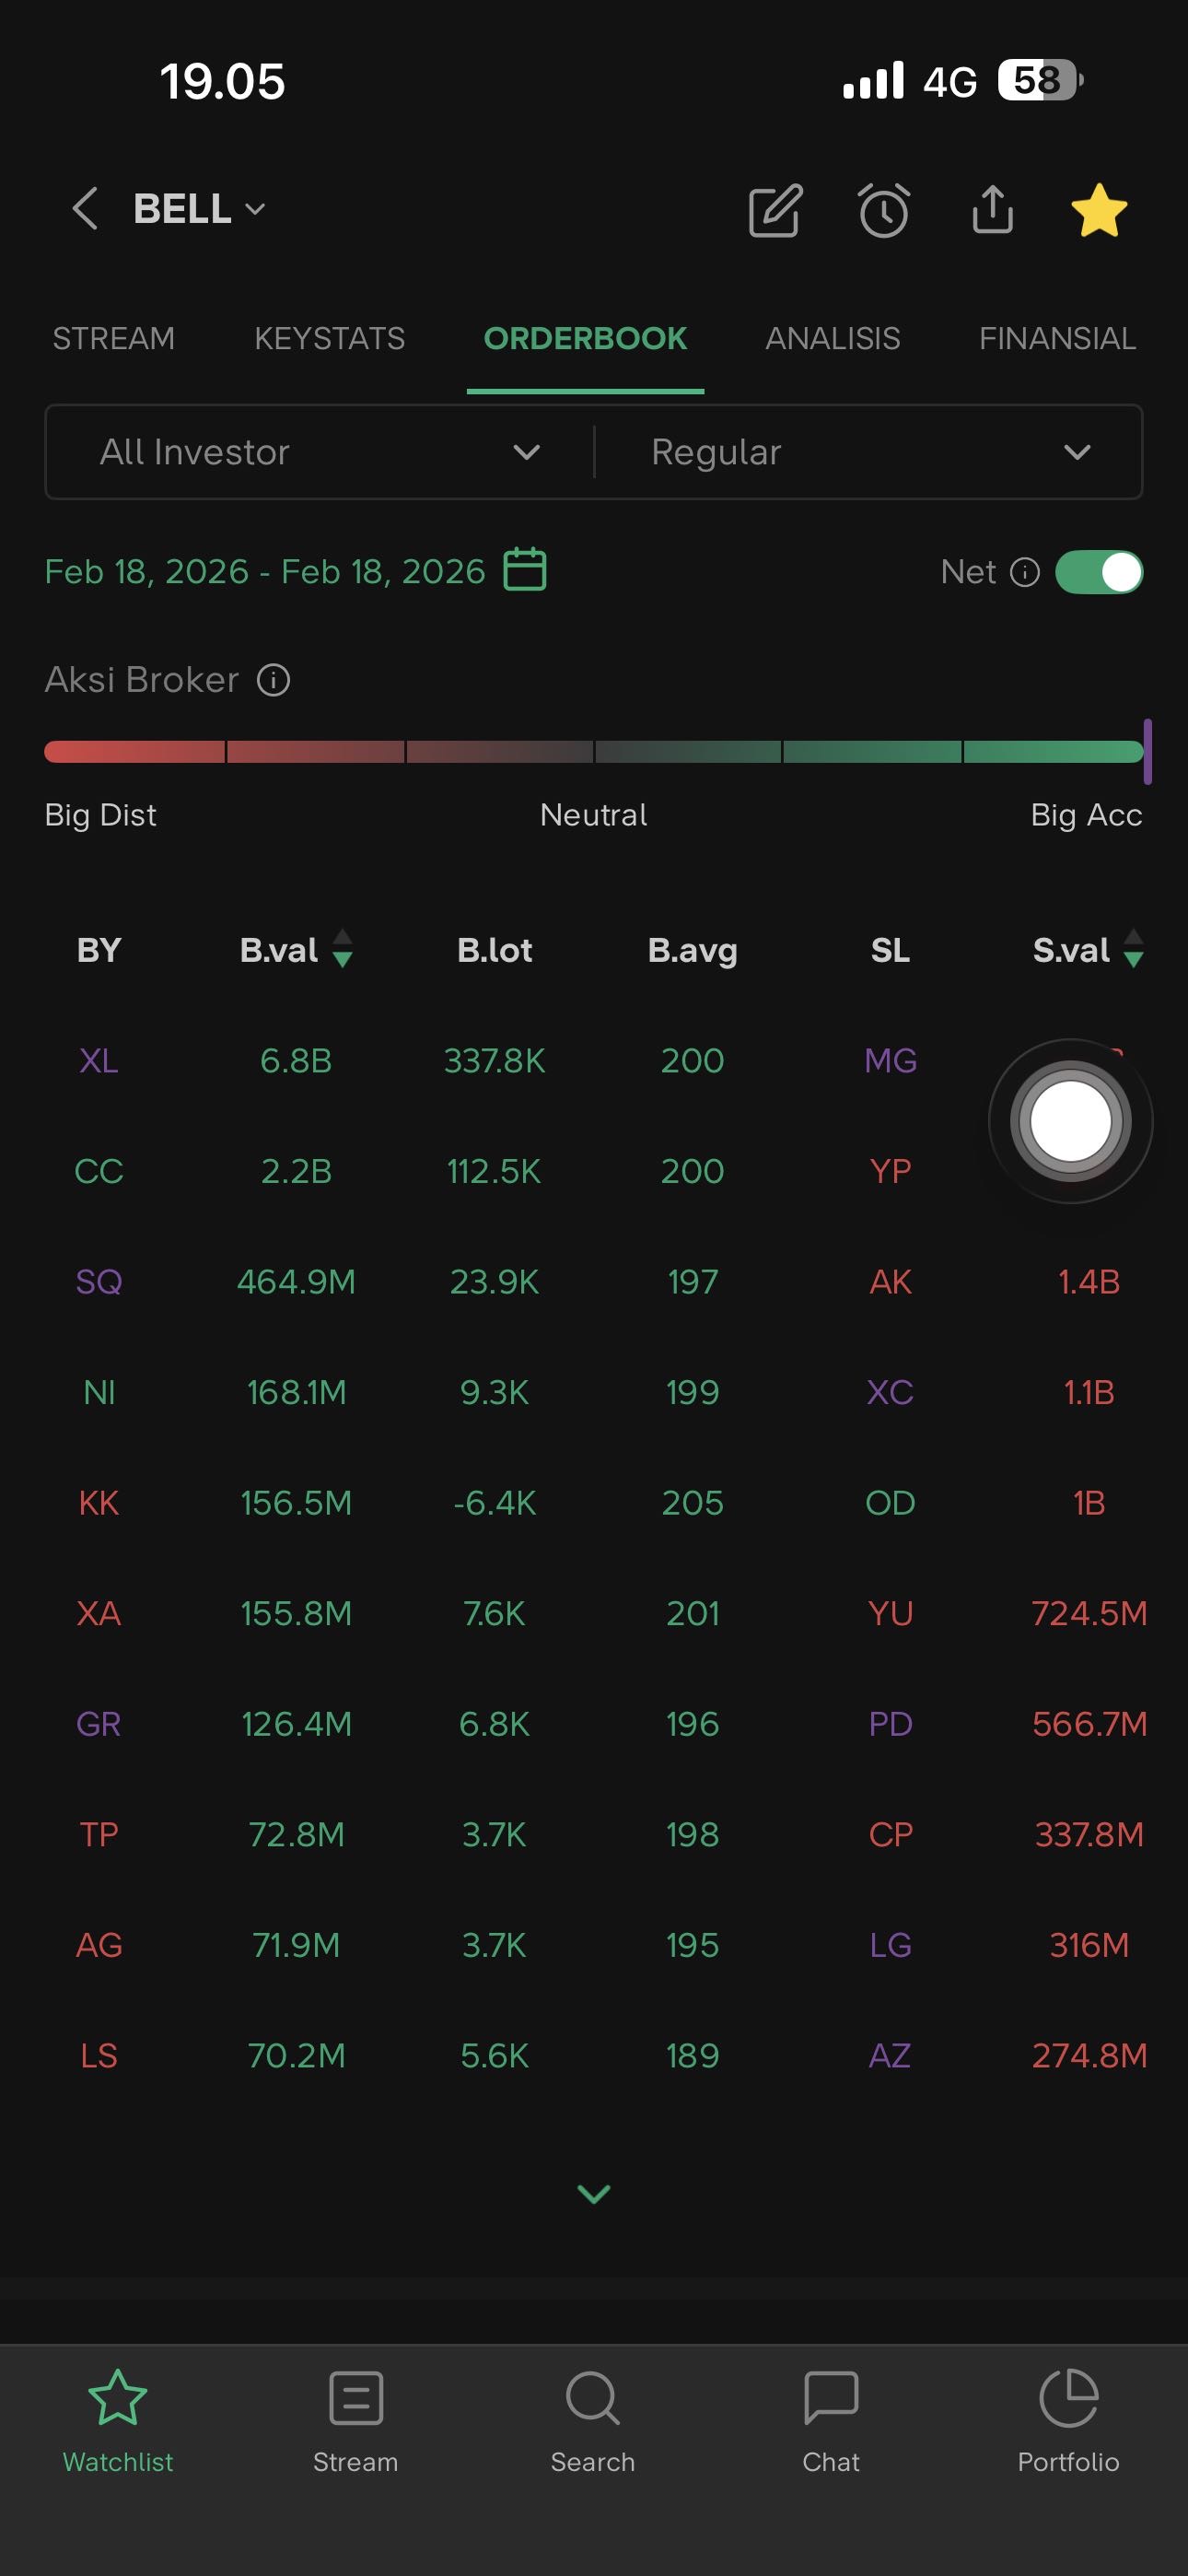Tap the Aksi Broker sentiment bar
The width and height of the screenshot is (1188, 2576).
pos(594,752)
